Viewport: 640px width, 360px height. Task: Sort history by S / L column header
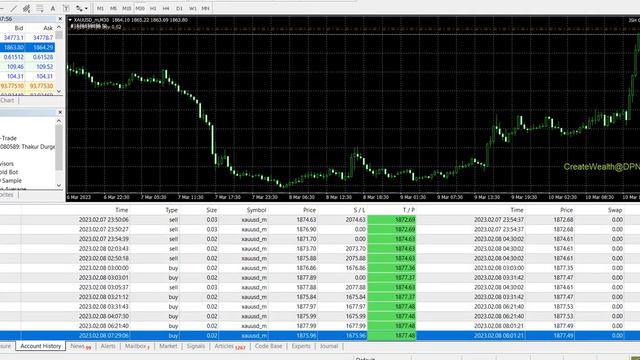[x=359, y=210]
